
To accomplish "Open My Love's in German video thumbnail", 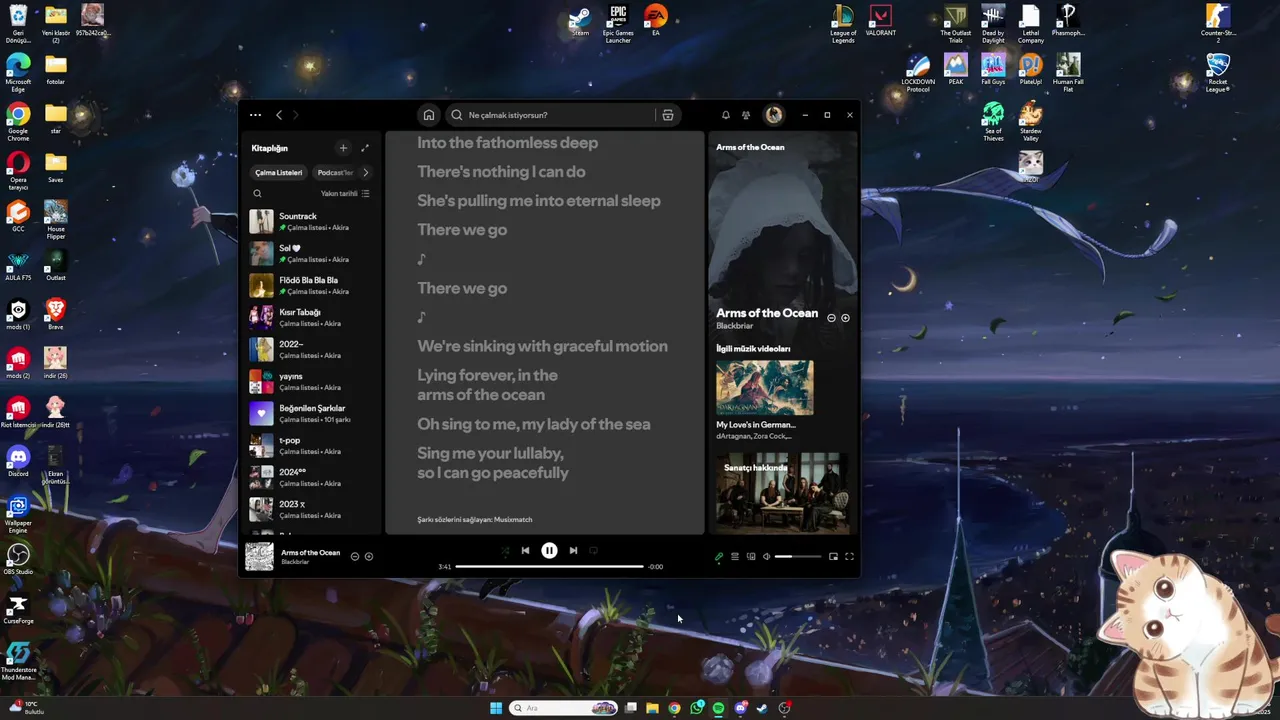I will click(x=765, y=388).
